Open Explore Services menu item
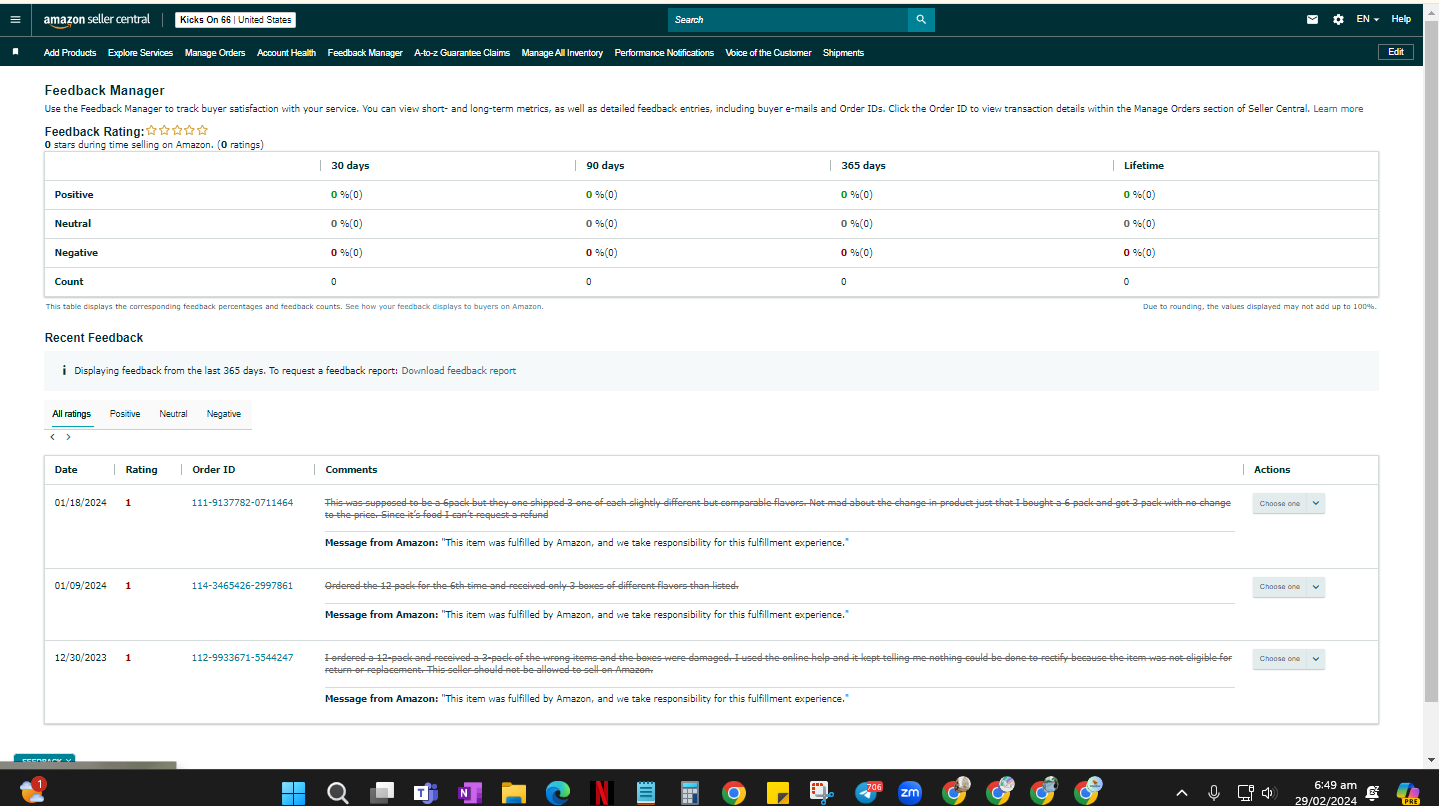This screenshot has width=1439, height=806. [140, 53]
